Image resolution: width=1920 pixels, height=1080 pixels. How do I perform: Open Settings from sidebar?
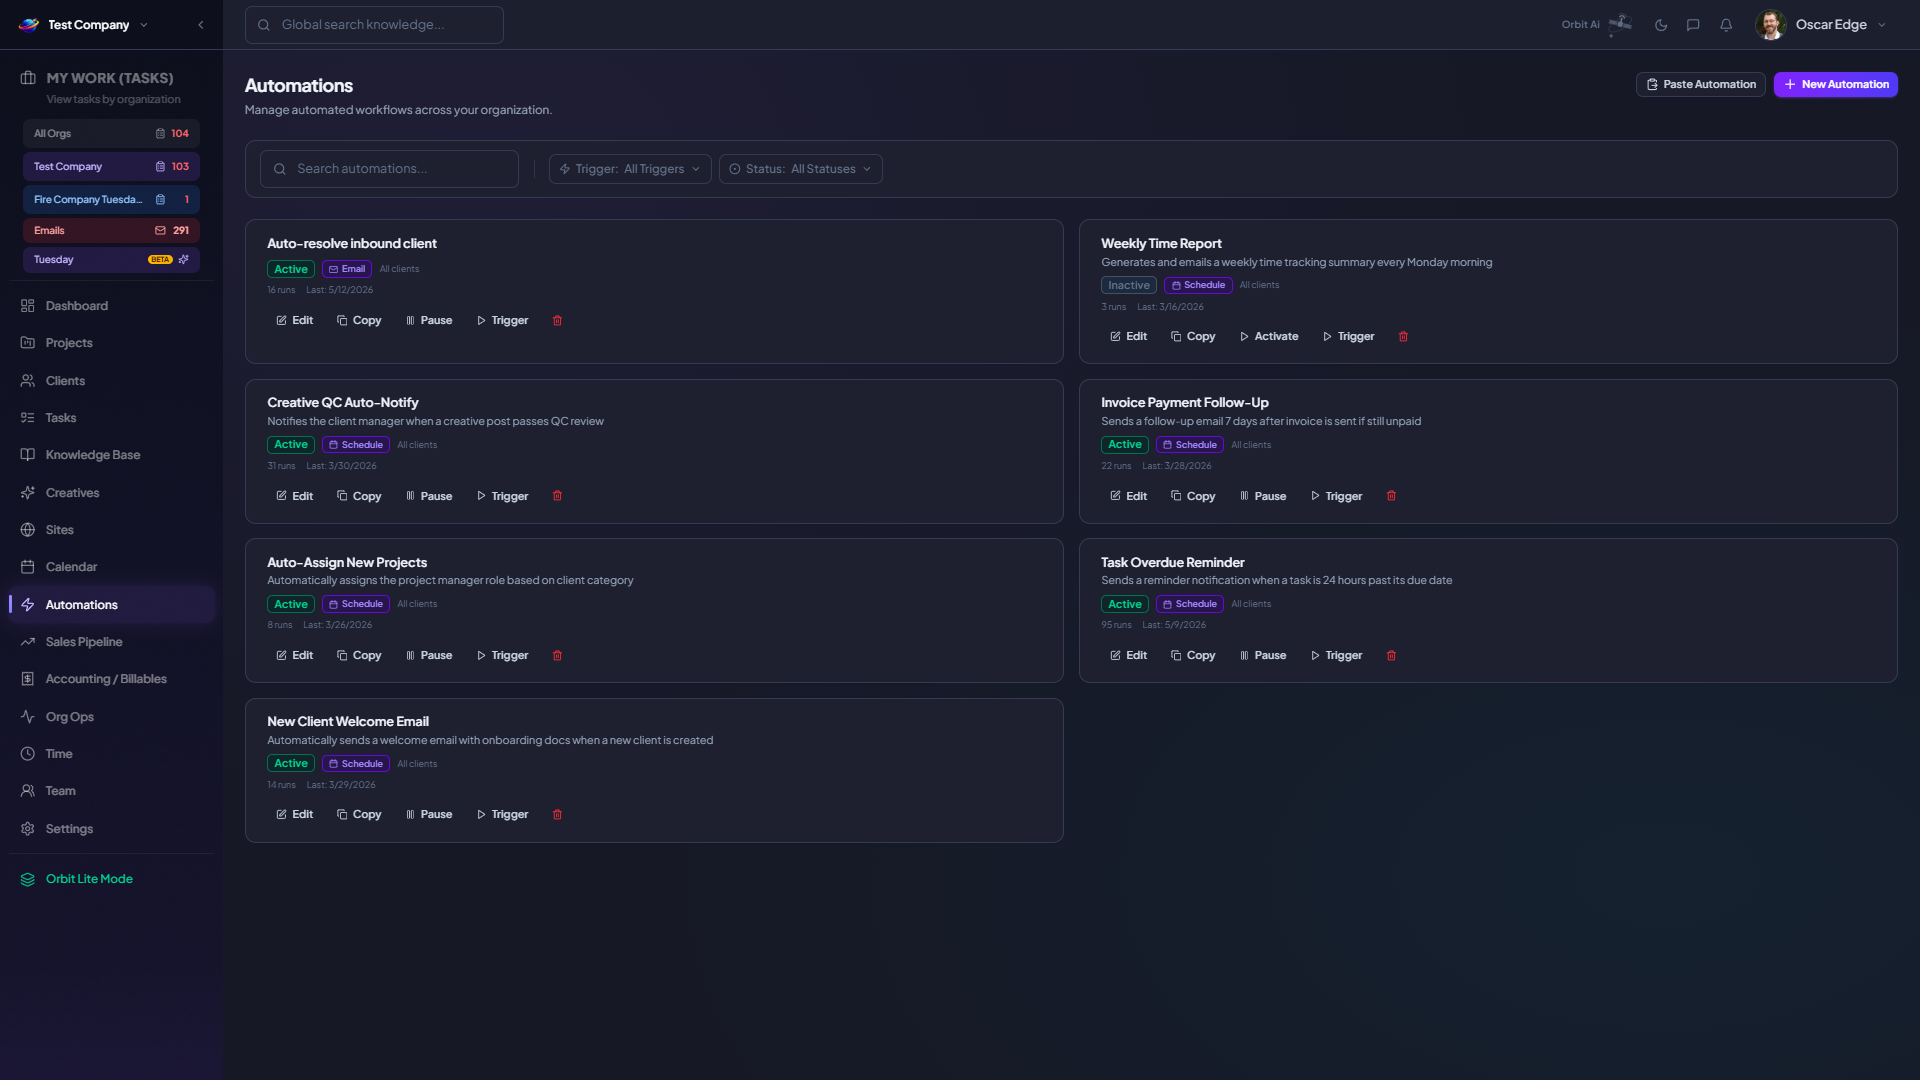coord(111,829)
